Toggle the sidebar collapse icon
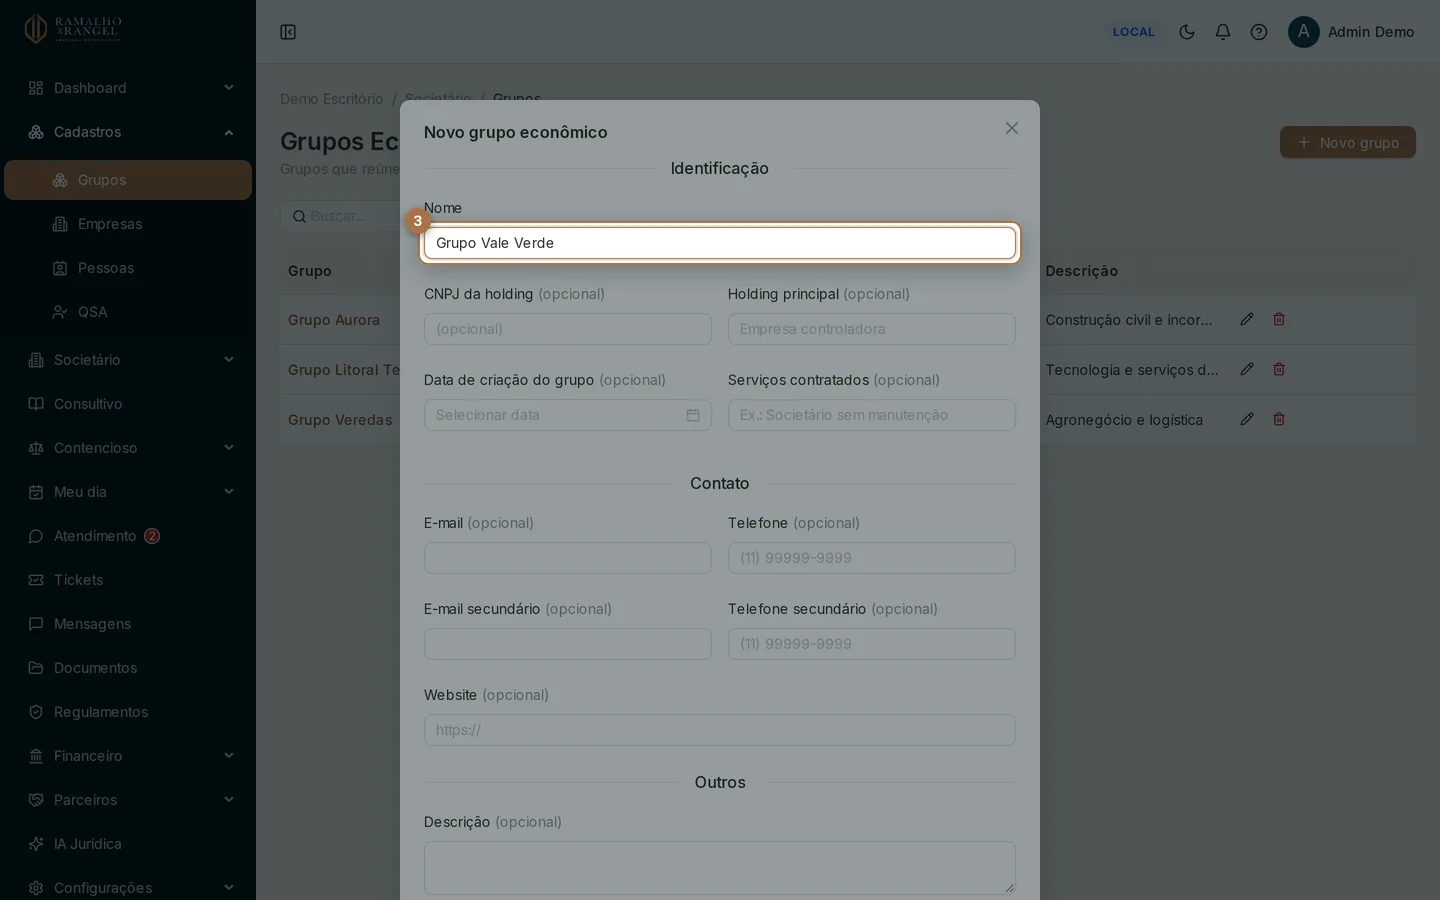The width and height of the screenshot is (1440, 900). pyautogui.click(x=288, y=32)
